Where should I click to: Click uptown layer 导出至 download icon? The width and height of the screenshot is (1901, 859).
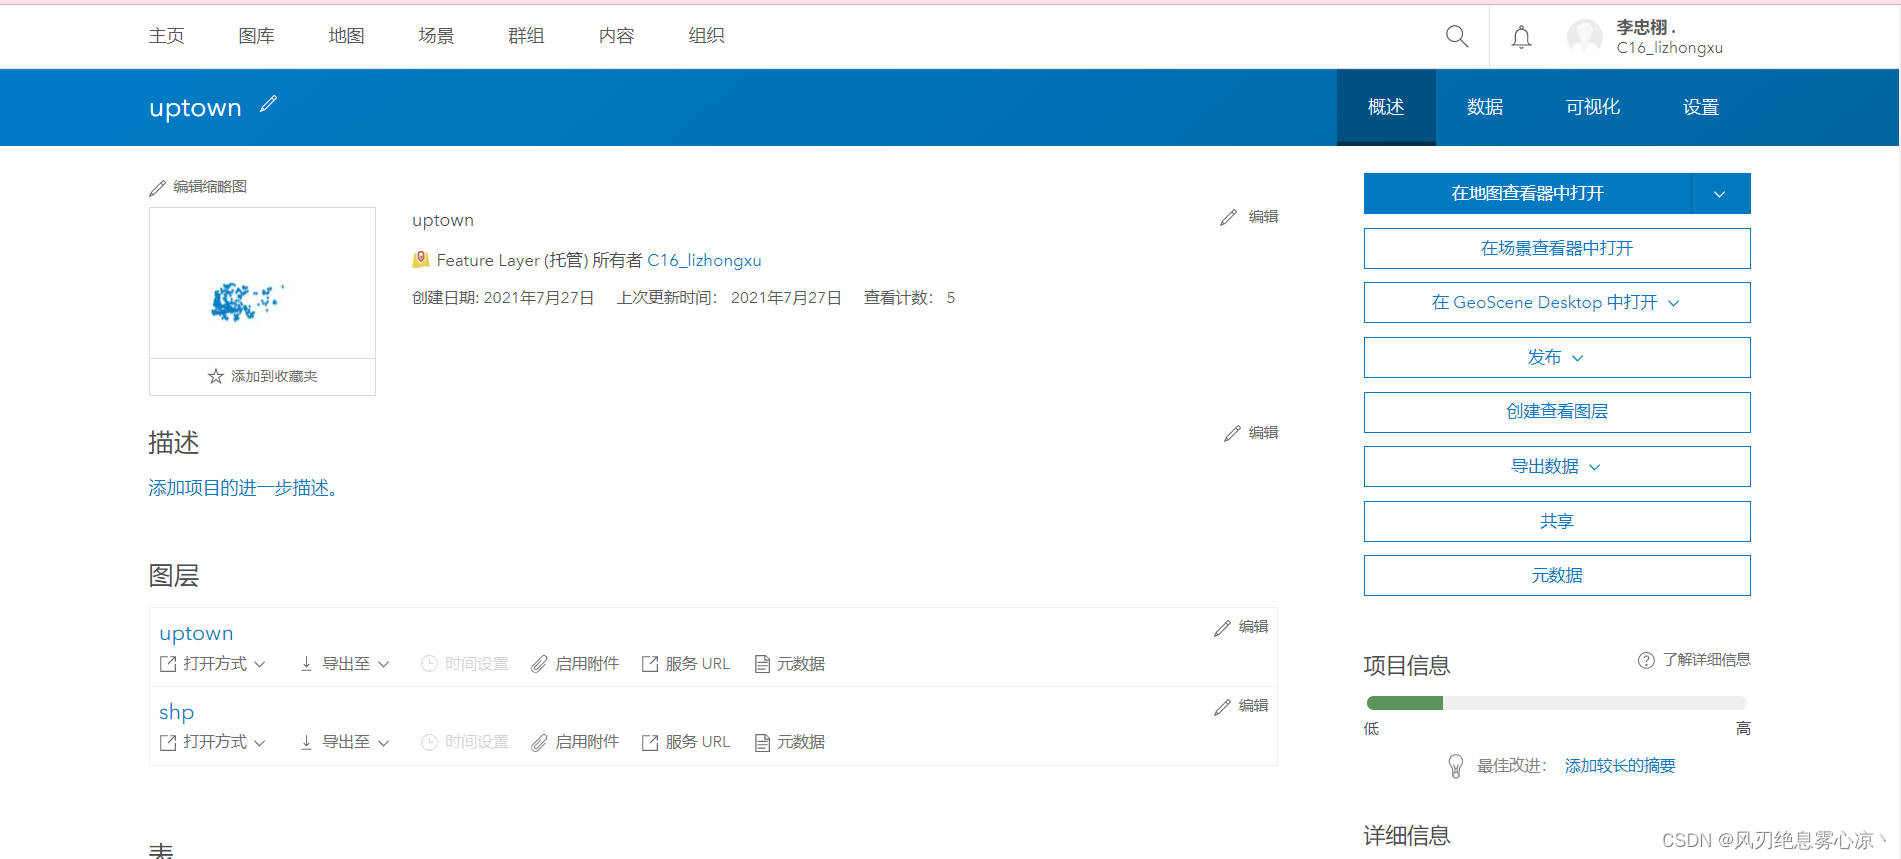[x=306, y=664]
